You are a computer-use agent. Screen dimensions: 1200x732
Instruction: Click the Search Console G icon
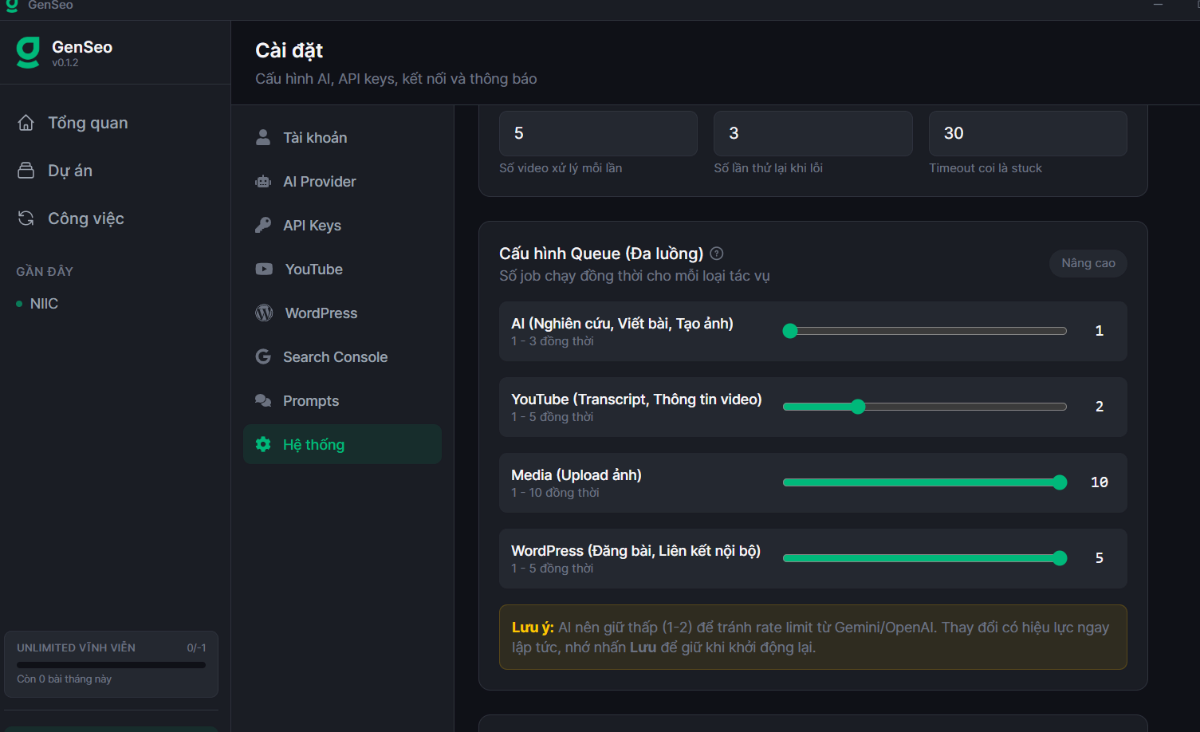point(262,357)
